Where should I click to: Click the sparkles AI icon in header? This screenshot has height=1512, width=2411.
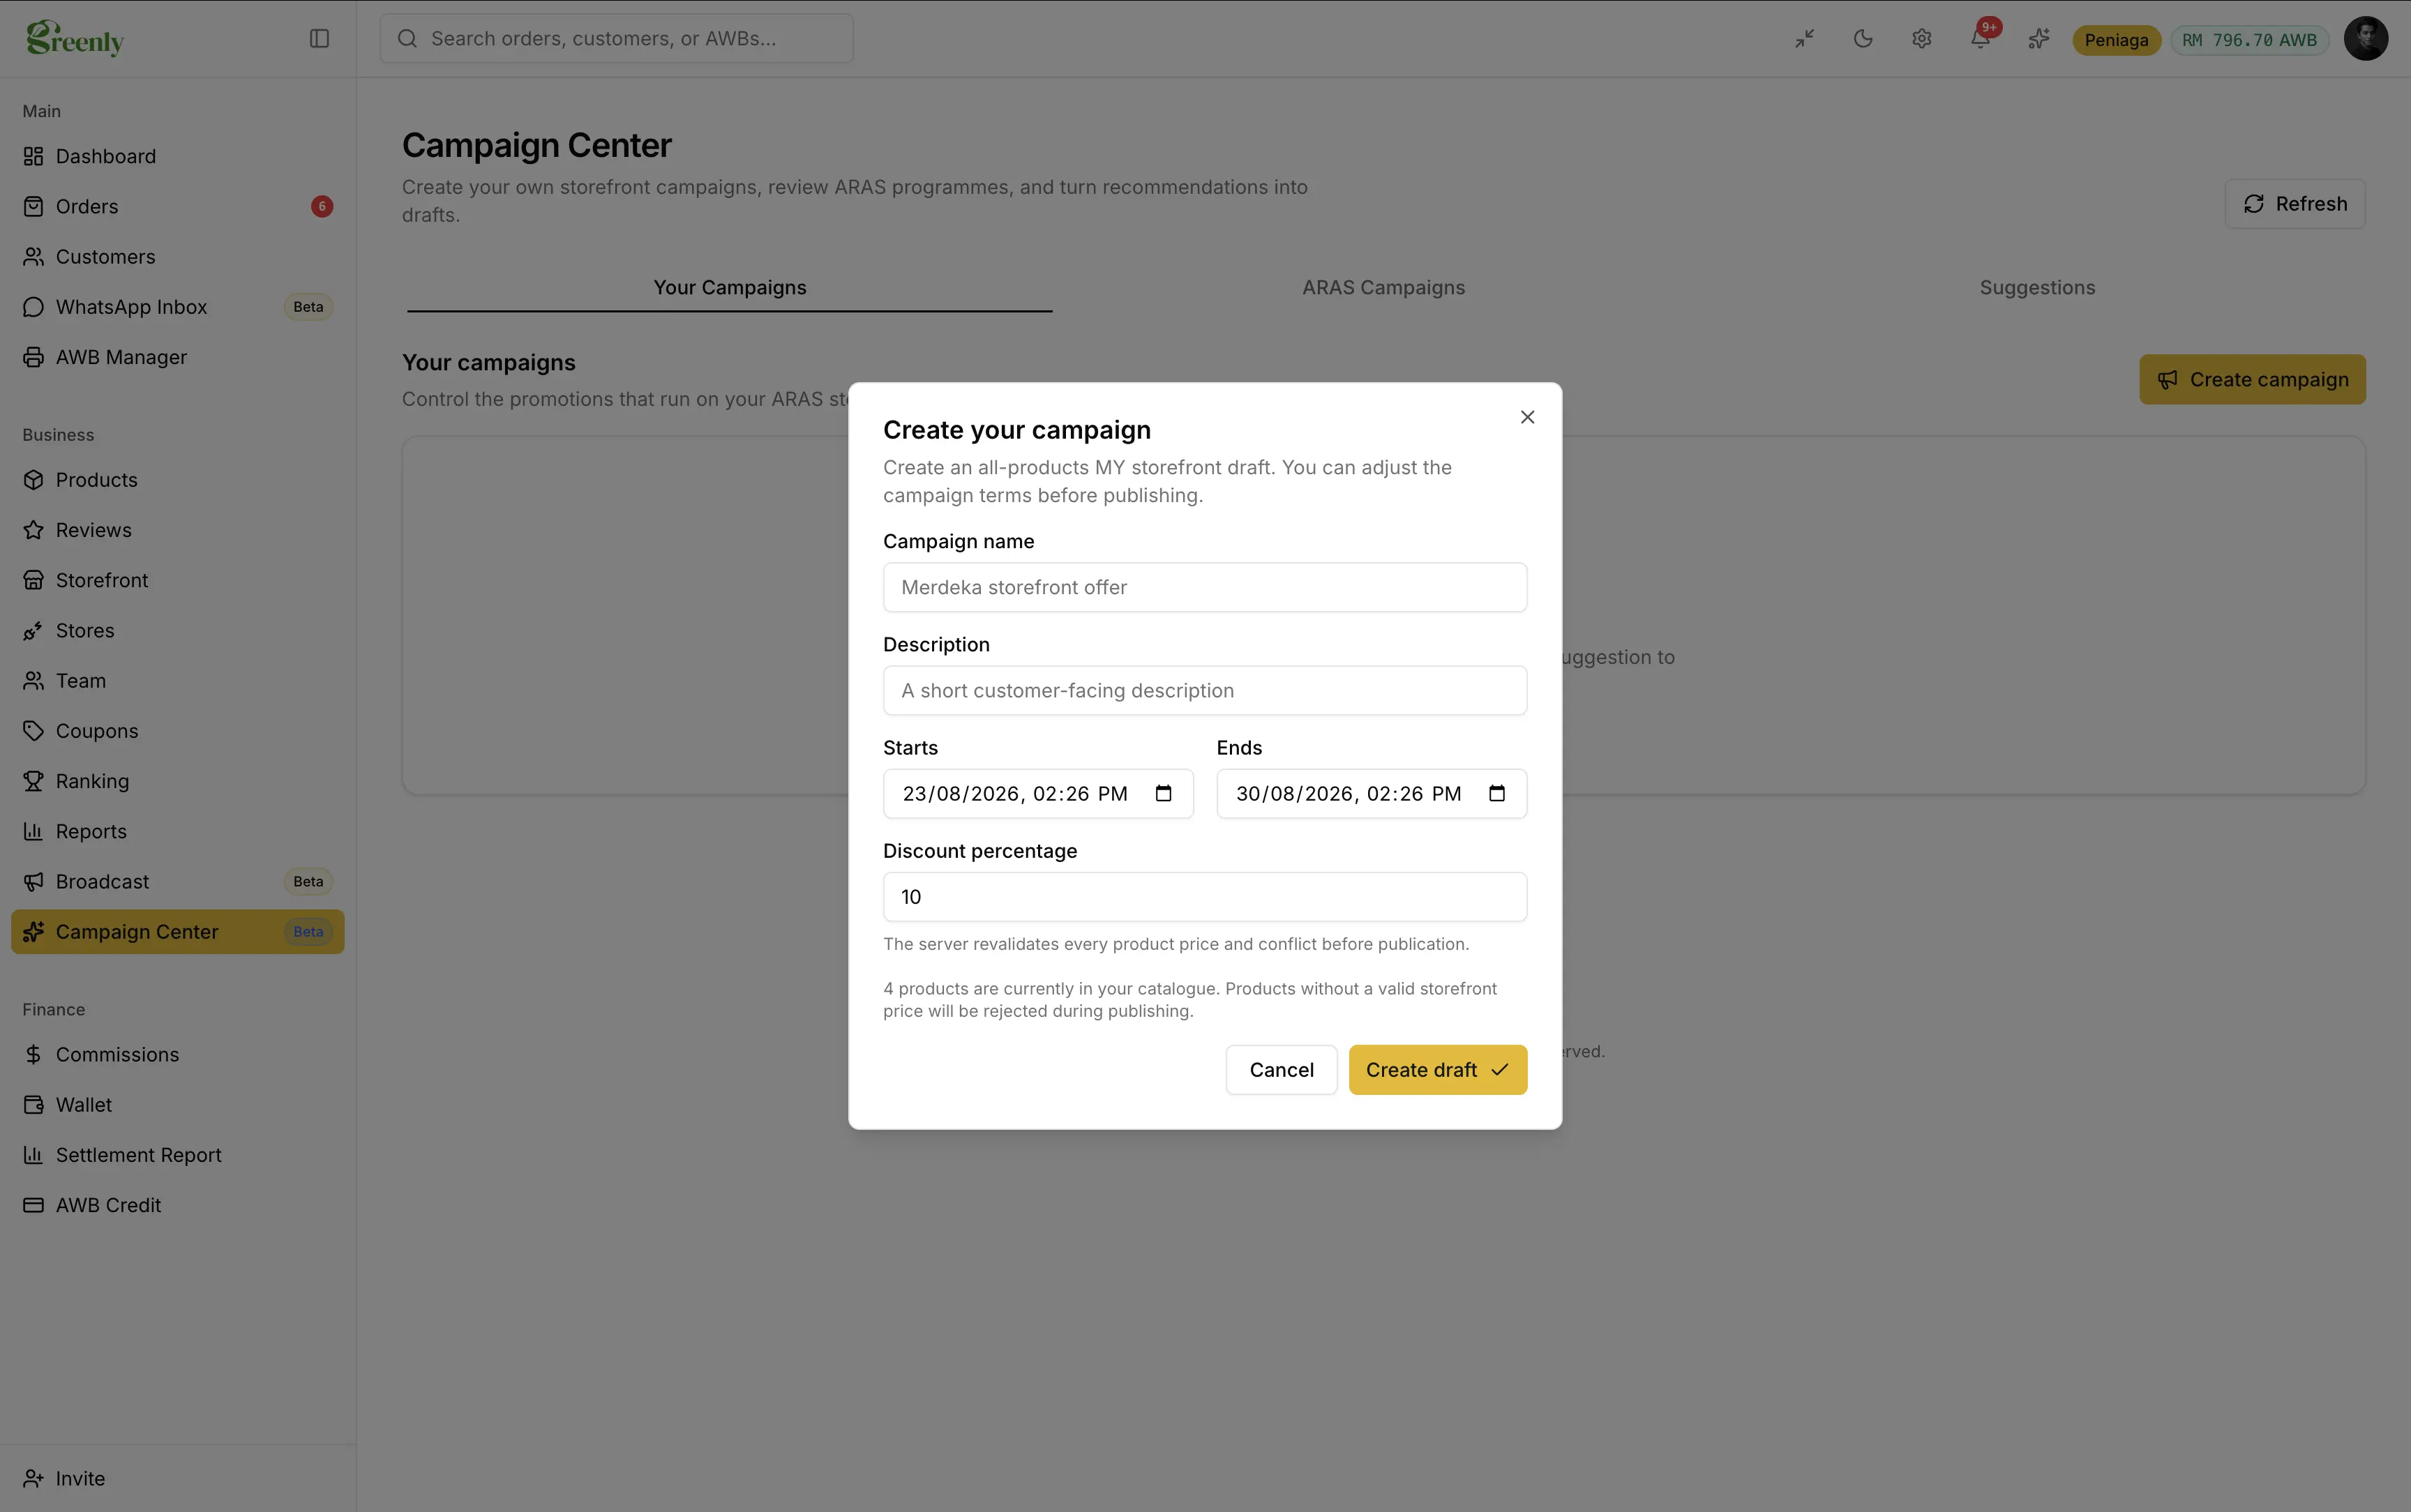click(2039, 39)
